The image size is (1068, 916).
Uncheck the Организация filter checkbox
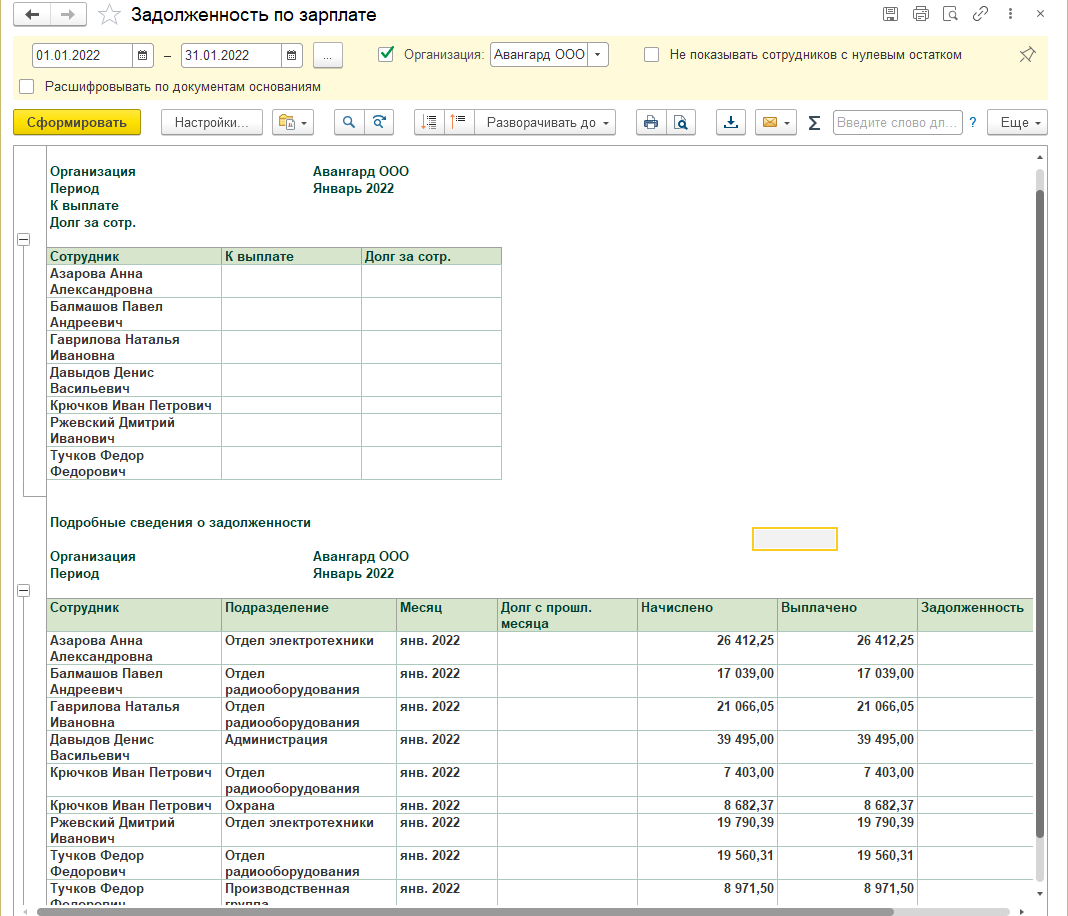(x=386, y=55)
